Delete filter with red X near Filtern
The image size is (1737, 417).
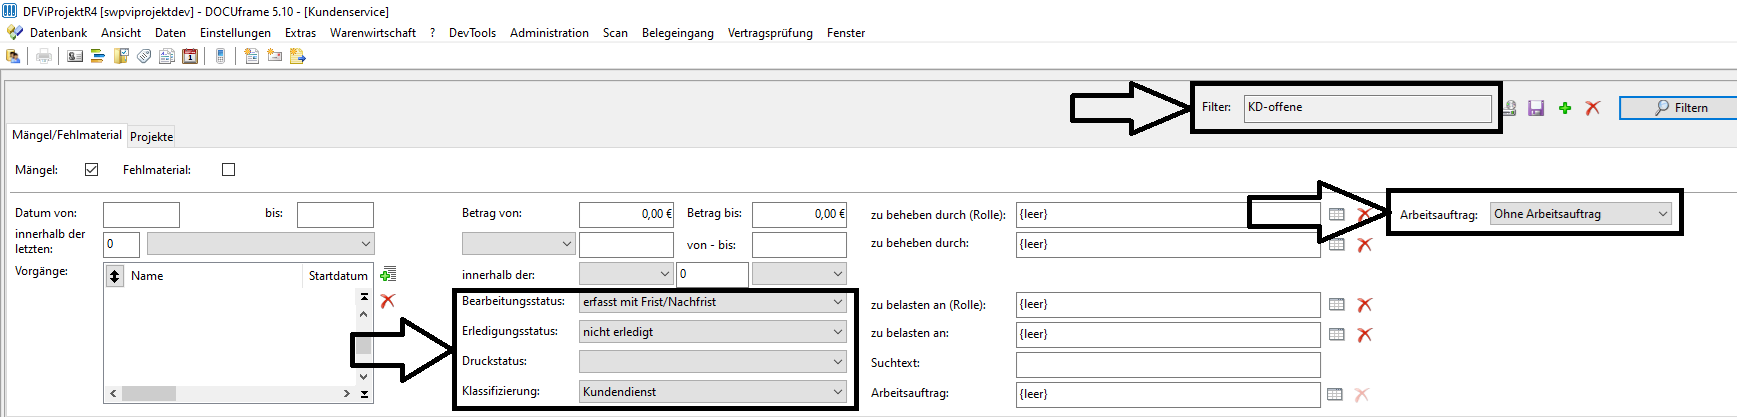coord(1593,108)
